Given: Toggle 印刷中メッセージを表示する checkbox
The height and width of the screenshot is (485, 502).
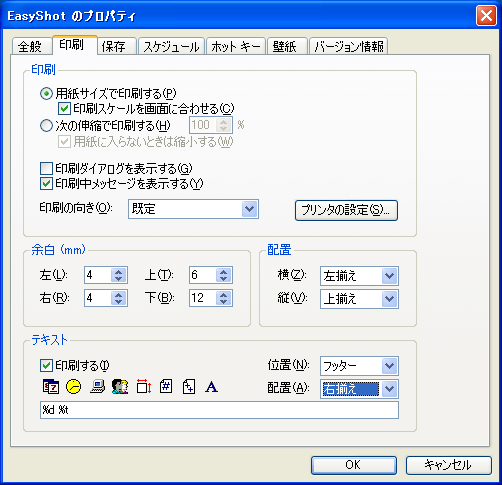Looking at the screenshot, I should 46,184.
